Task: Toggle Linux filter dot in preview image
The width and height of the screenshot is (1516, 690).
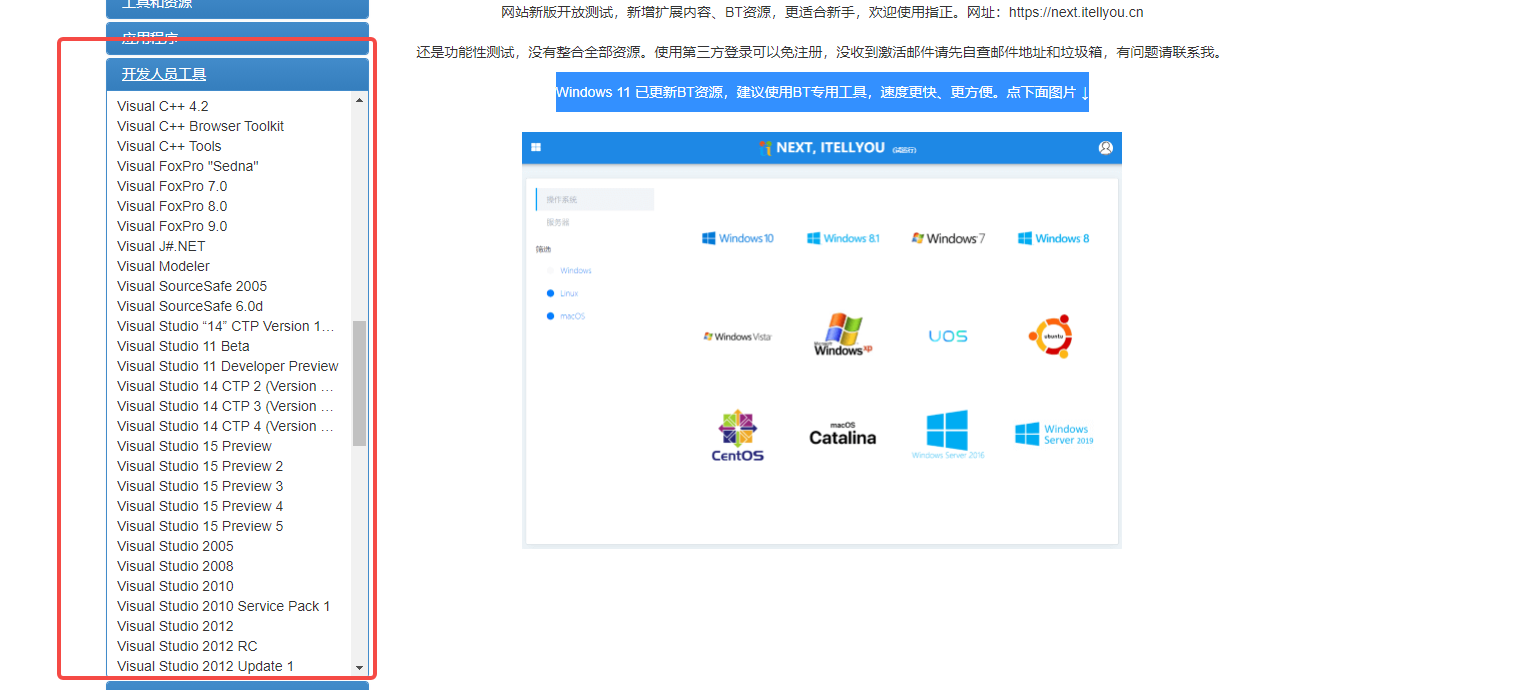Action: [550, 293]
